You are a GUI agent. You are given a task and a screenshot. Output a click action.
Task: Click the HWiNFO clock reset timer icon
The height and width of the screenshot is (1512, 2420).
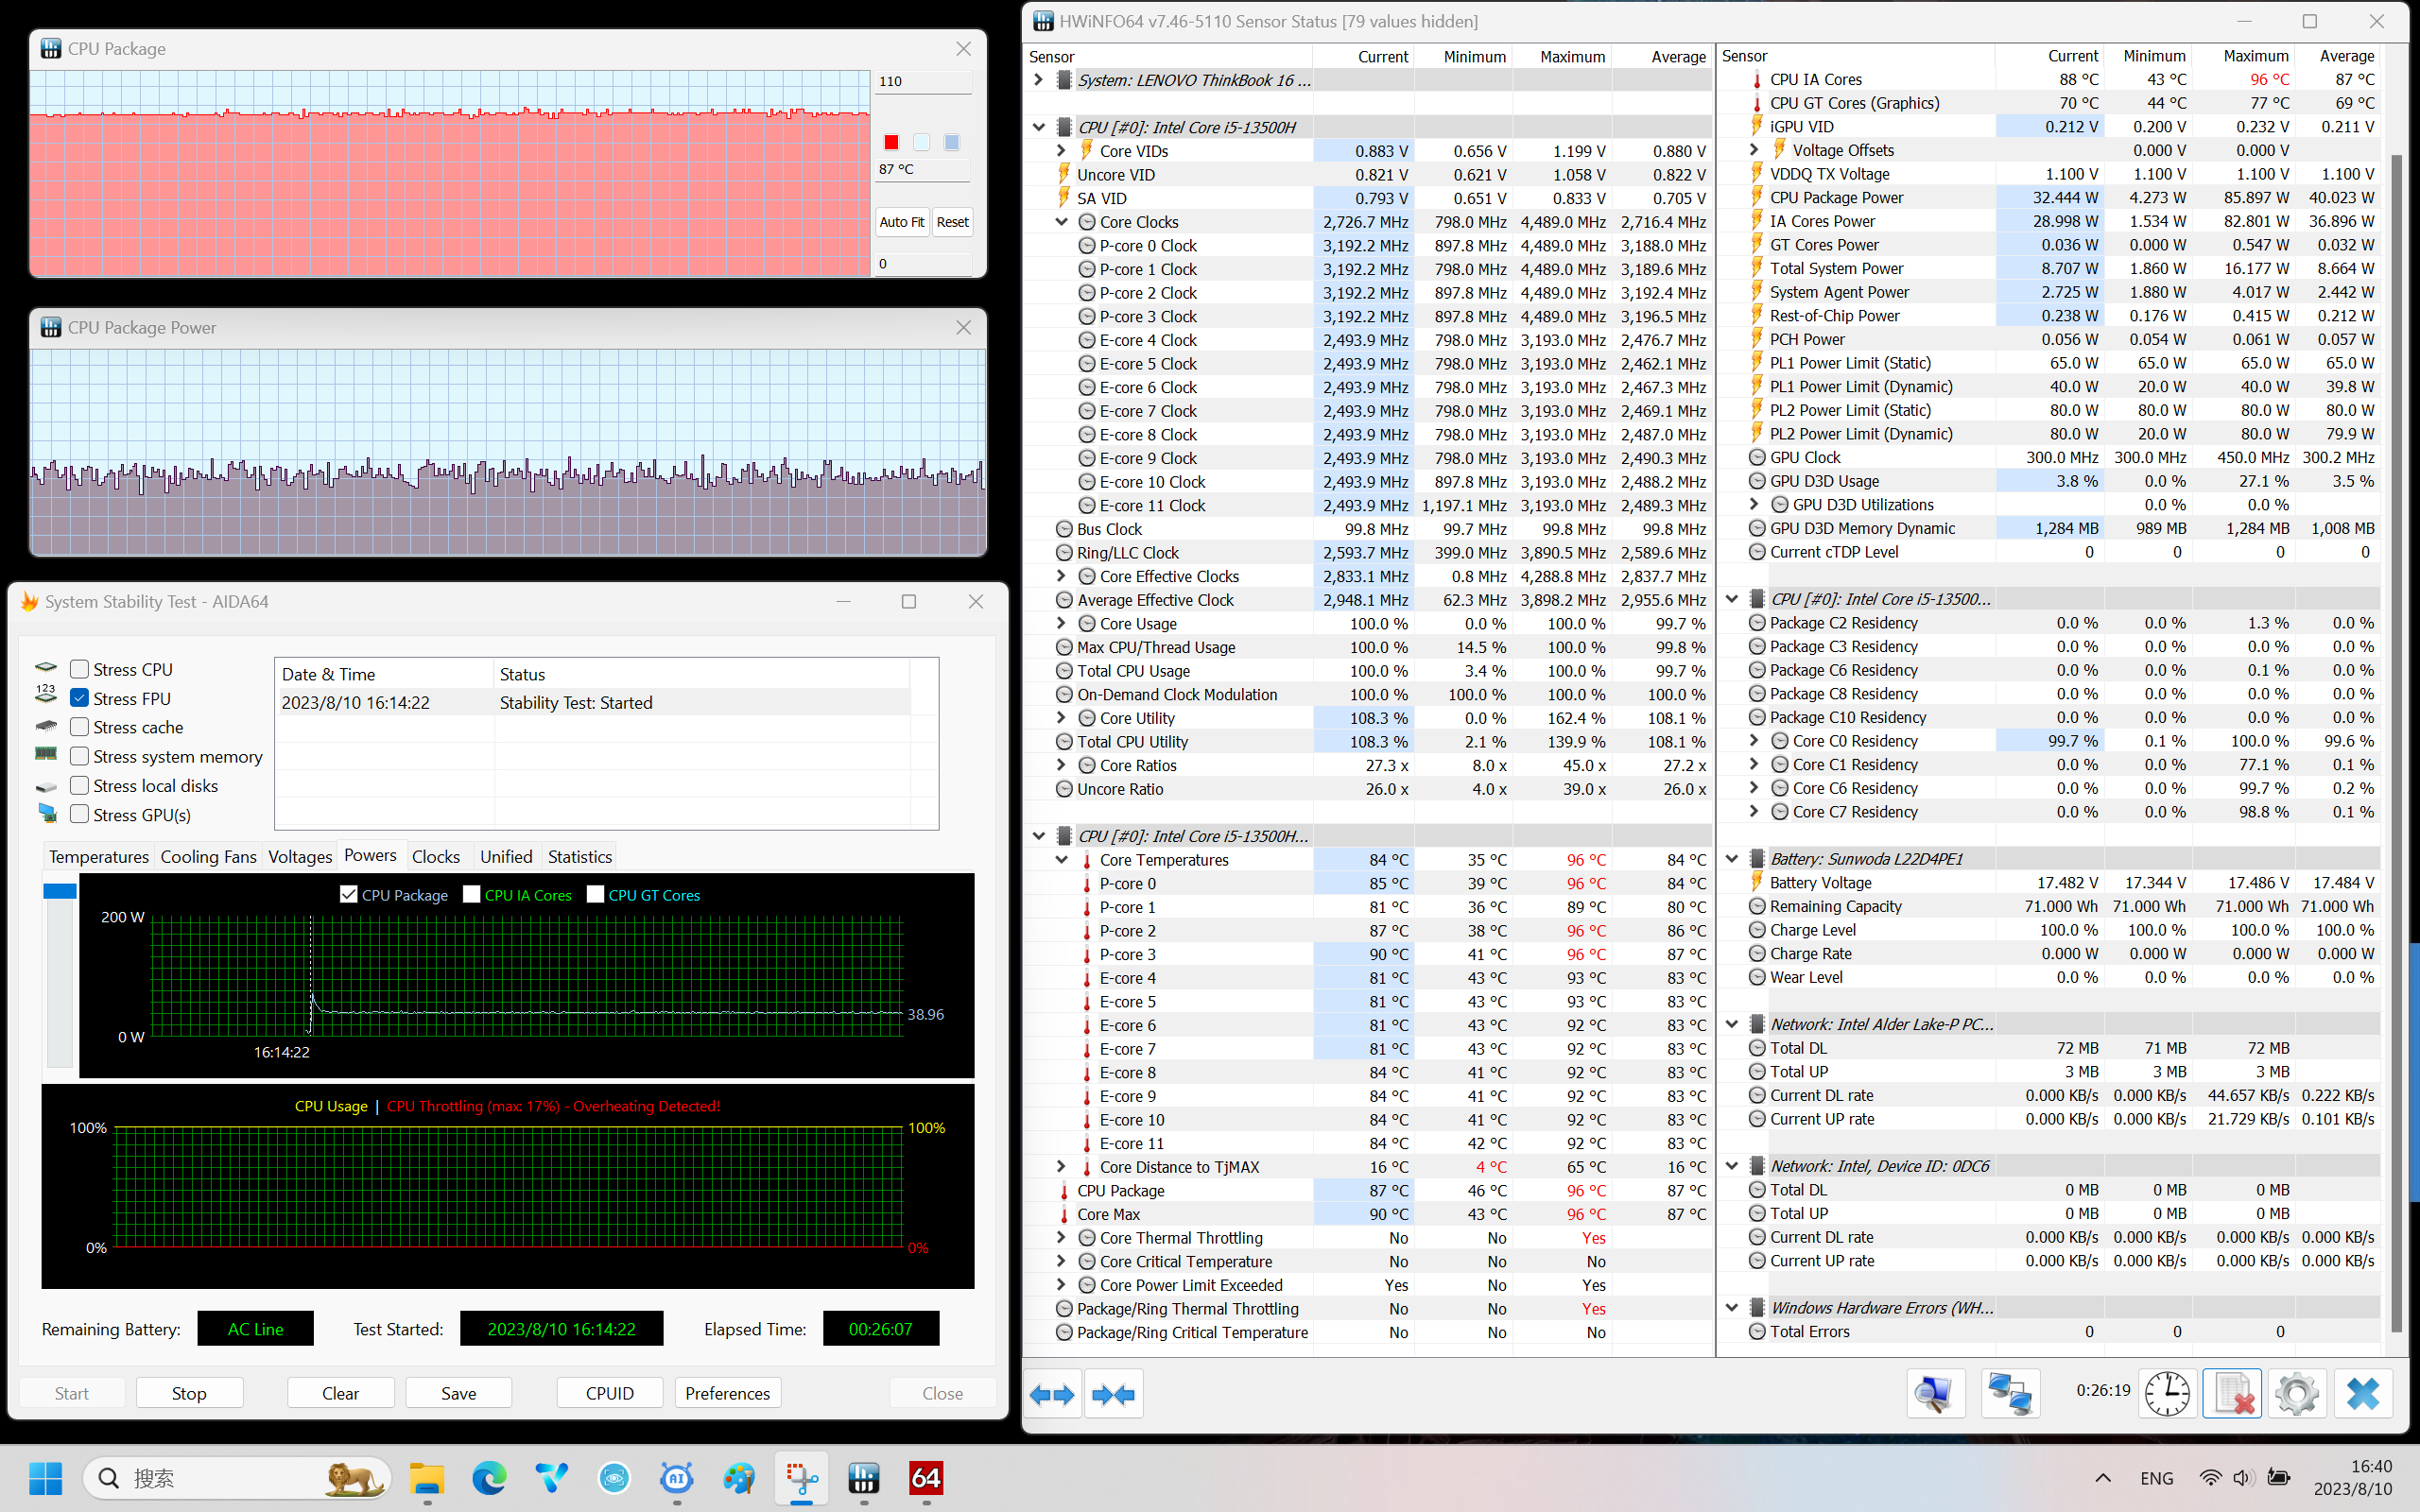(2166, 1393)
